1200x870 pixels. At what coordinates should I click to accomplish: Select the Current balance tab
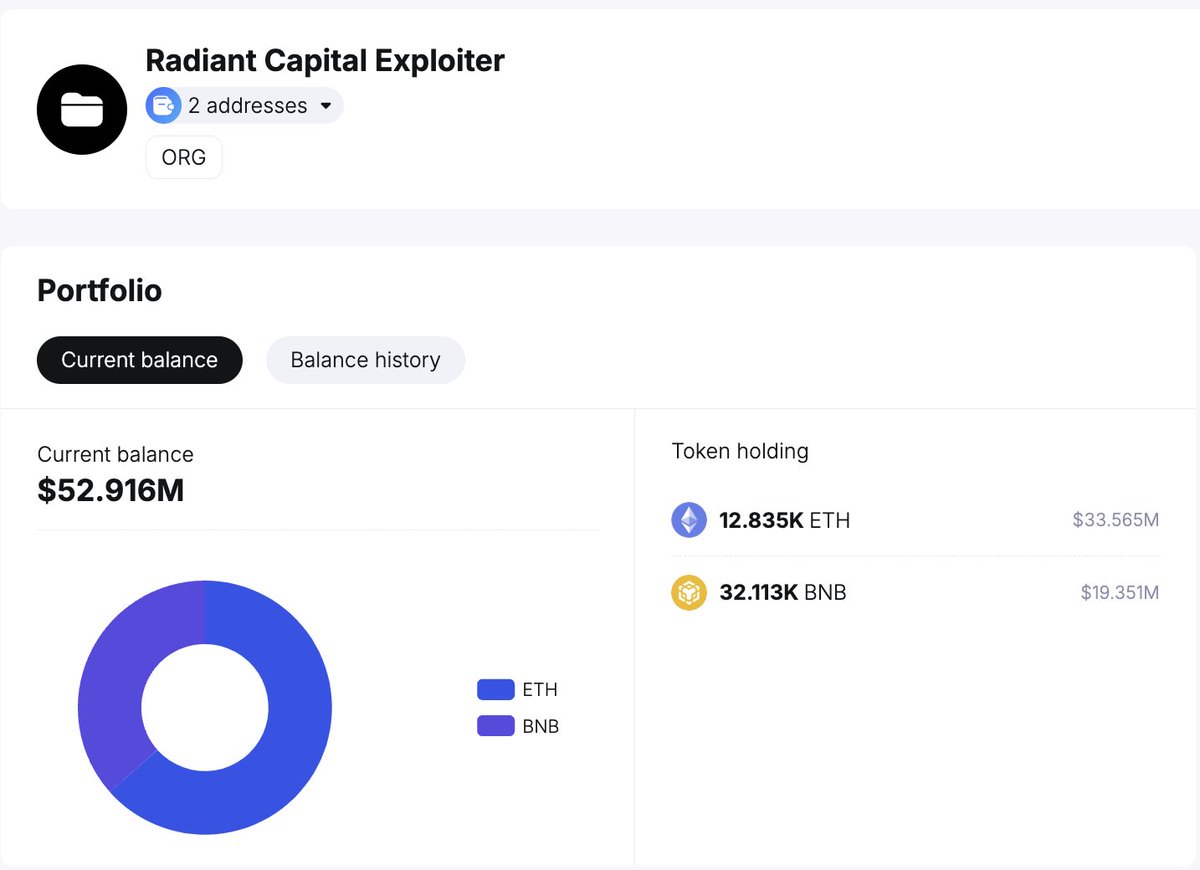tap(139, 360)
